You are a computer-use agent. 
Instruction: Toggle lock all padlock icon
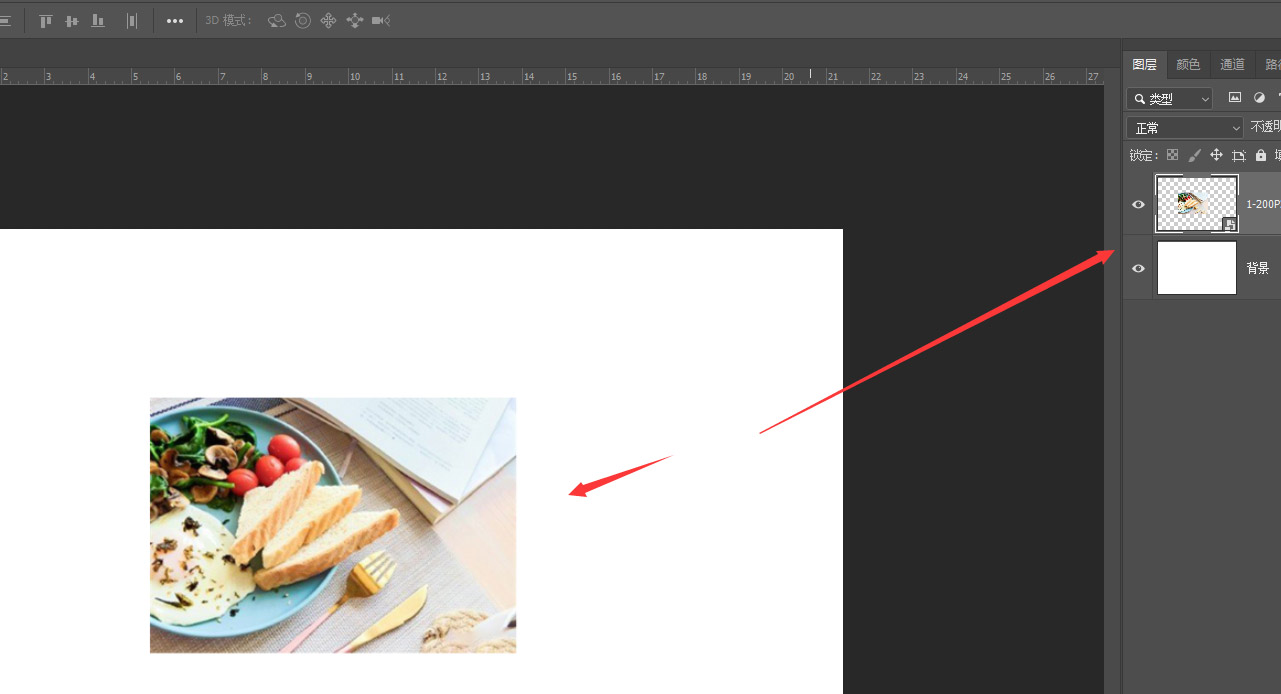[1261, 155]
